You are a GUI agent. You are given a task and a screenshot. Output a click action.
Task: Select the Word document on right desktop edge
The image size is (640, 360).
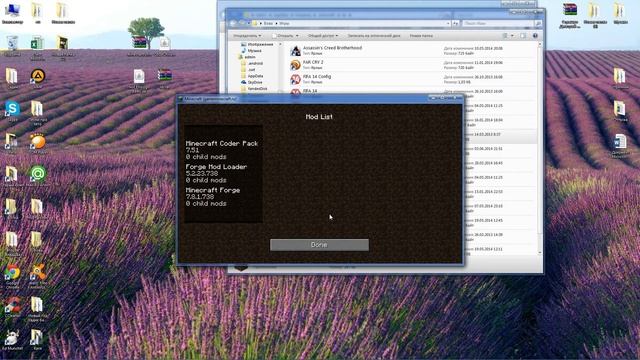(x=620, y=145)
